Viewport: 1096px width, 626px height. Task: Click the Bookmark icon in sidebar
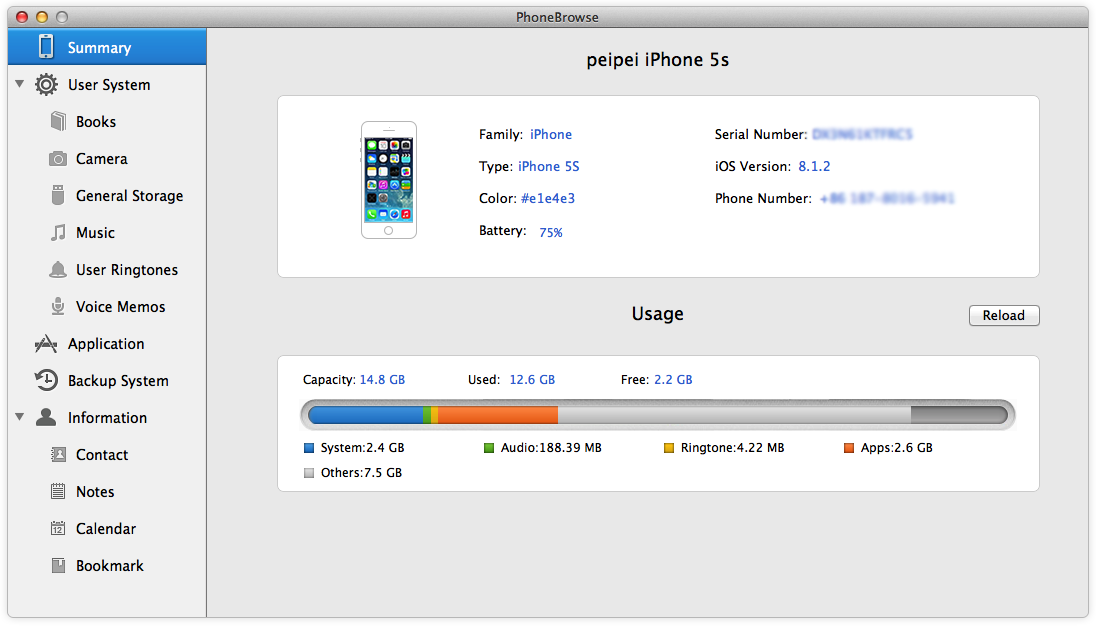tap(58, 565)
